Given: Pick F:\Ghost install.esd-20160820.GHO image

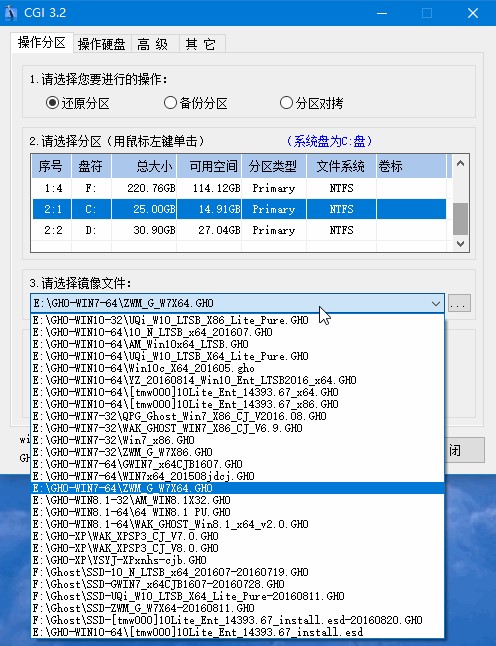Looking at the screenshot, I should coord(238,620).
